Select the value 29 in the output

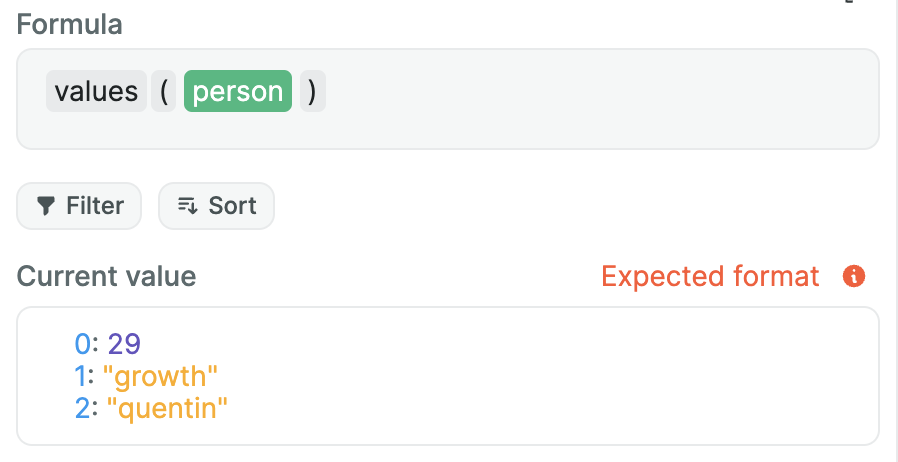[124, 344]
